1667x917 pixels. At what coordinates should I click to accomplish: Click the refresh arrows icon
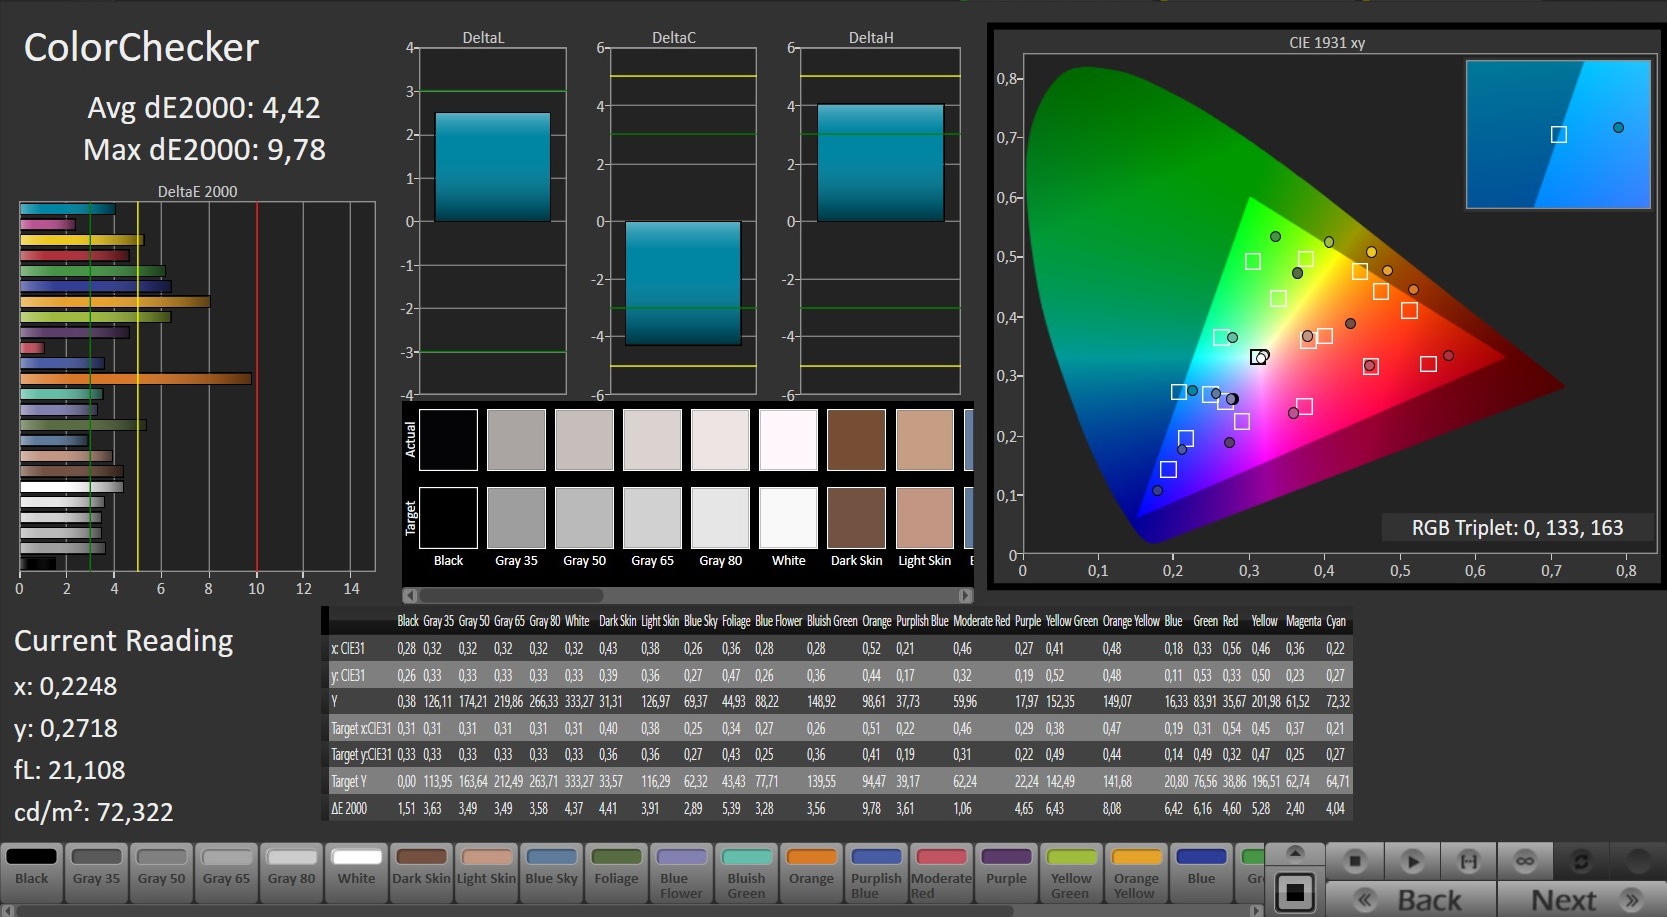pyautogui.click(x=1581, y=861)
